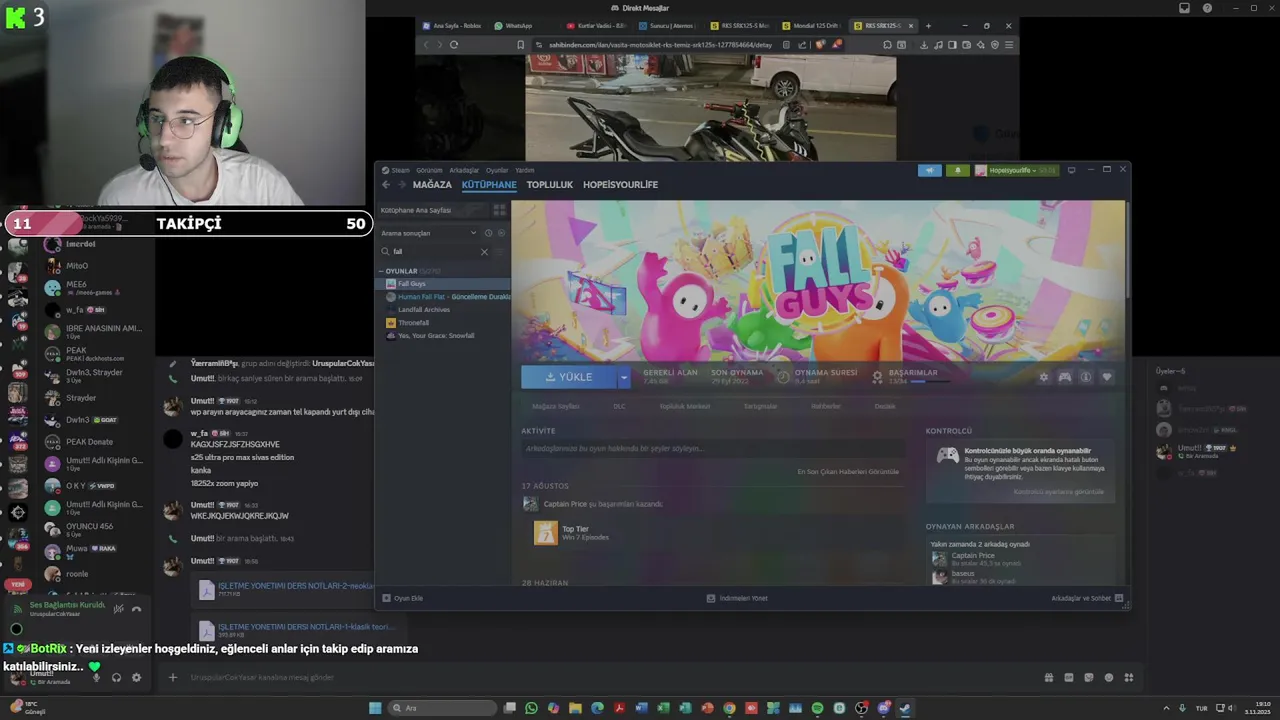Image resolution: width=1280 pixels, height=720 pixels.
Task: Toggle Discord headphone deafen
Action: click(x=116, y=678)
